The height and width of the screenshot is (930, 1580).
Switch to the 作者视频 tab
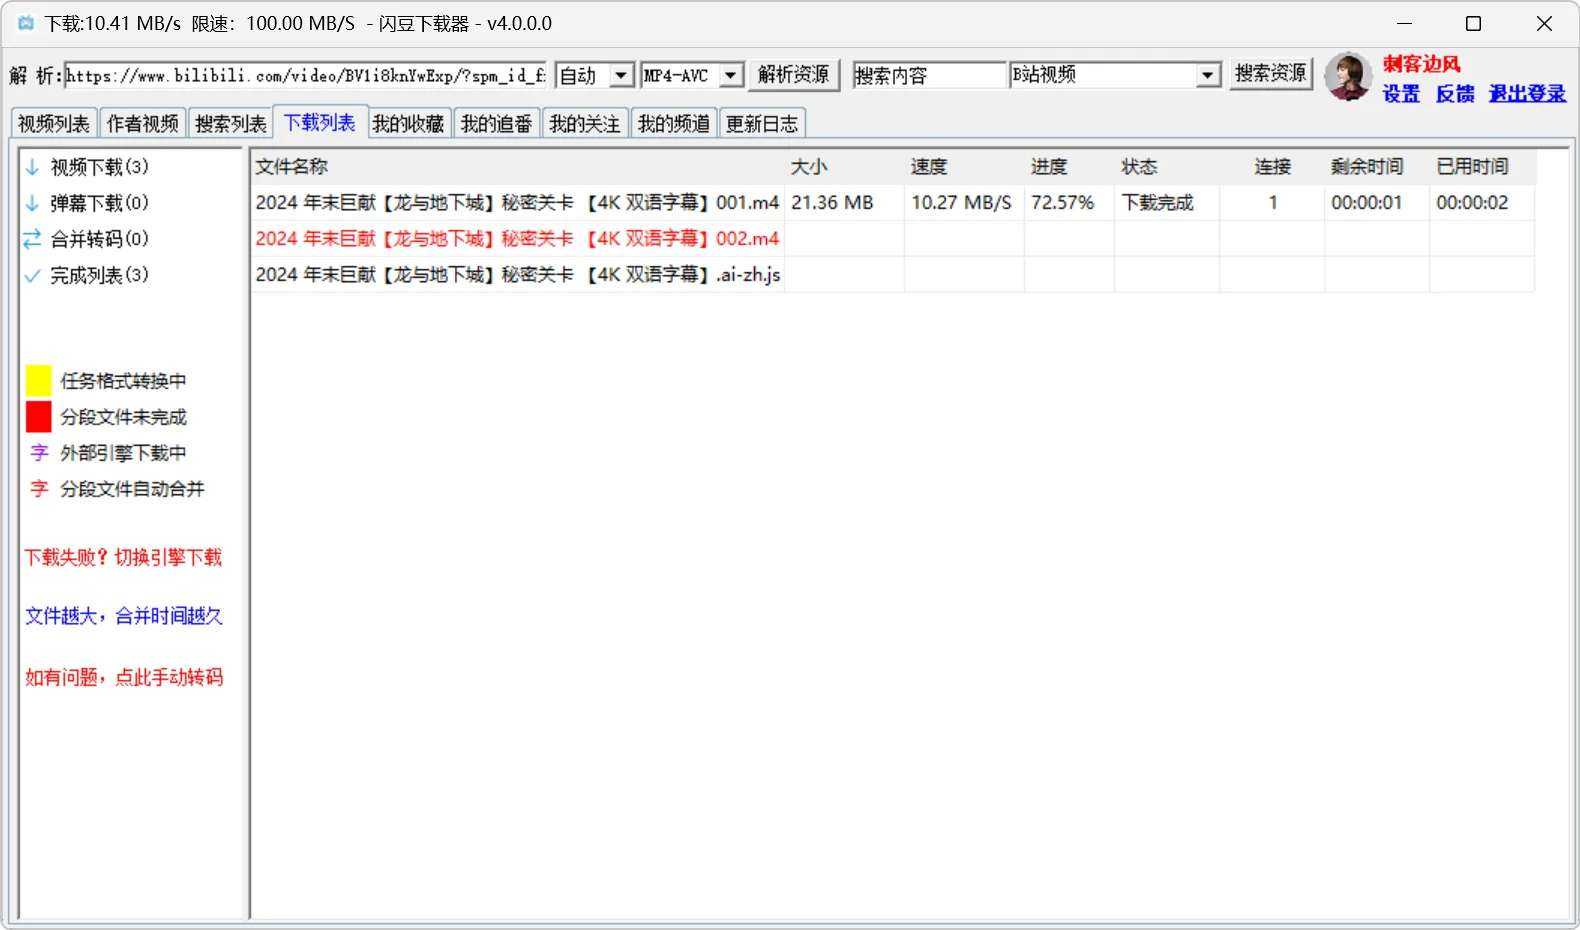143,123
